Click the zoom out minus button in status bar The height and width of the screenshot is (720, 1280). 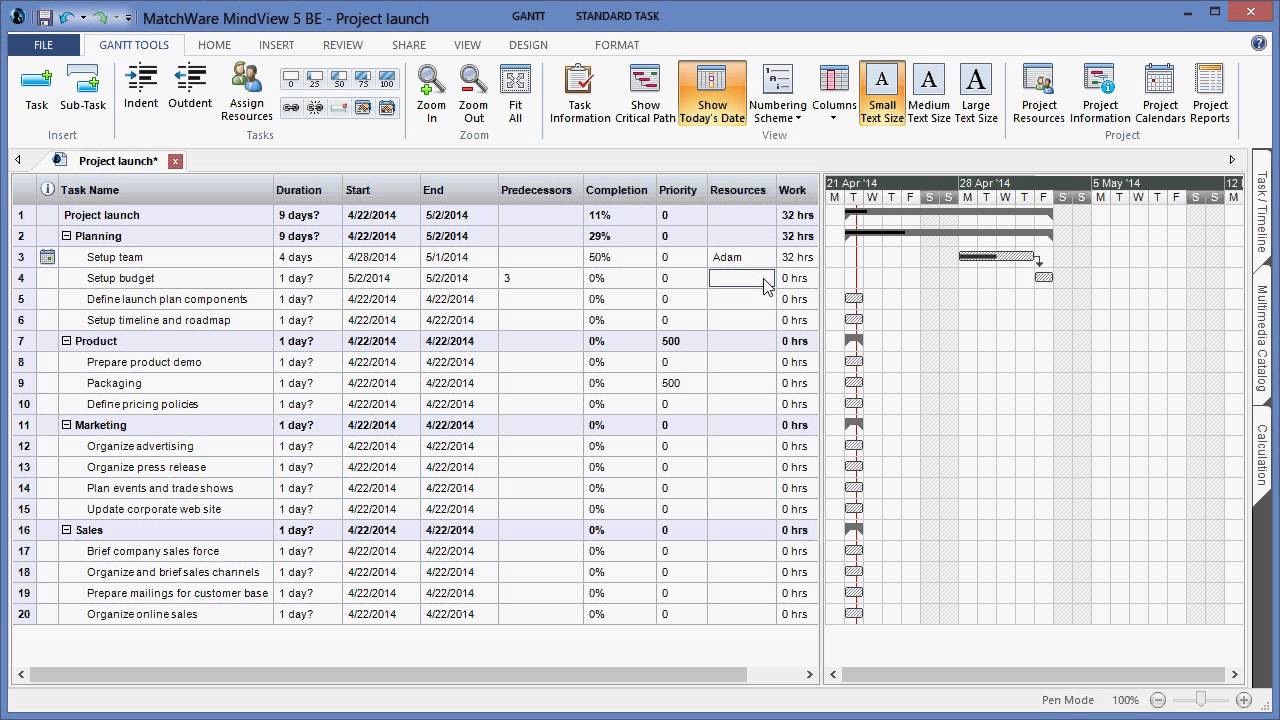(1158, 700)
